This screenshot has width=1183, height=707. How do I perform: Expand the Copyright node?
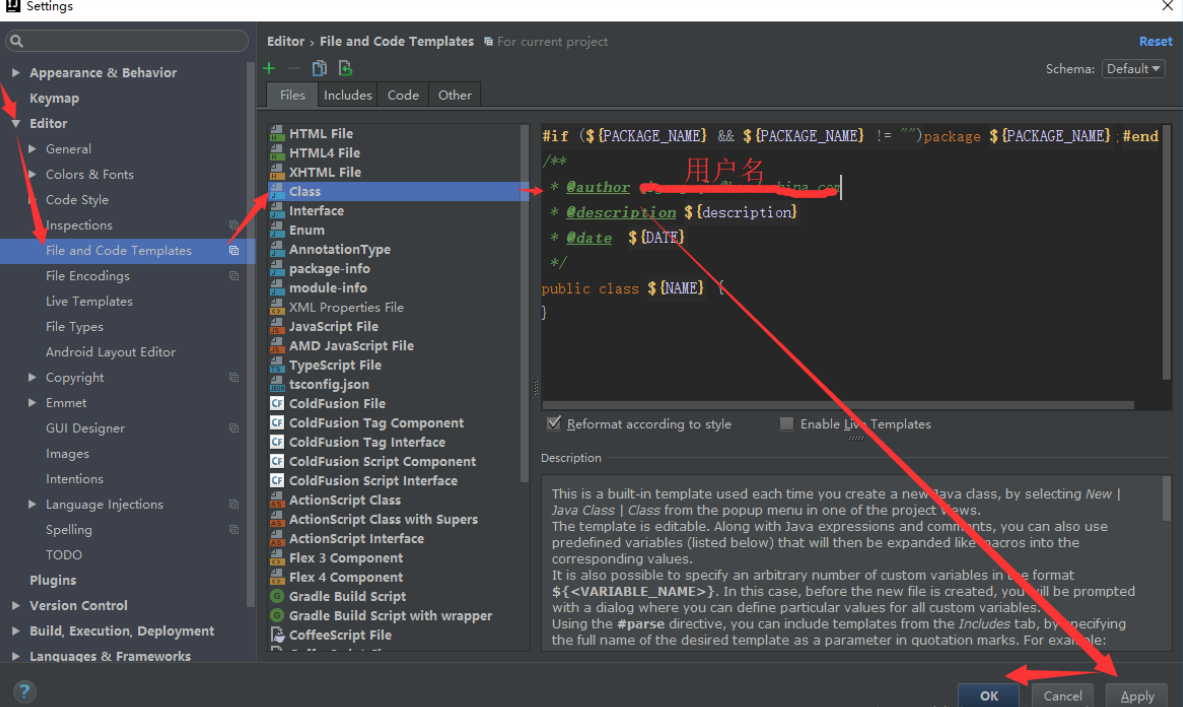tap(32, 377)
